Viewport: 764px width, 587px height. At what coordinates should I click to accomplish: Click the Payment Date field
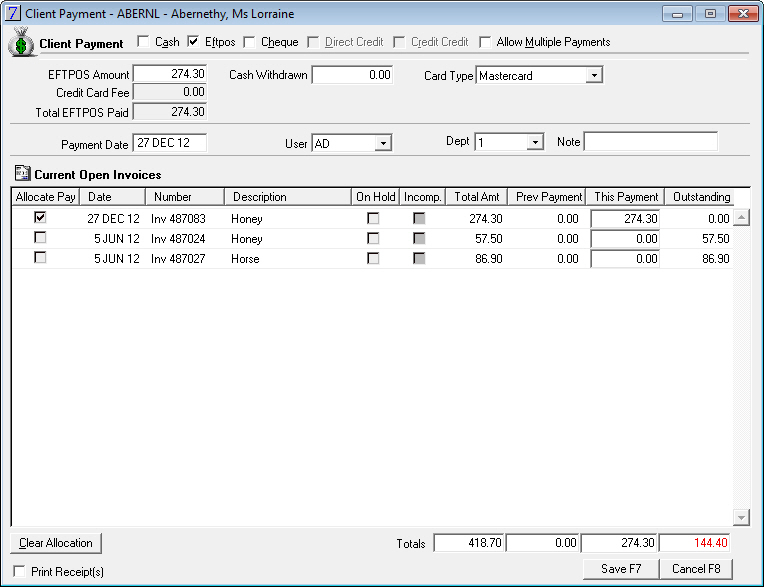[x=170, y=143]
